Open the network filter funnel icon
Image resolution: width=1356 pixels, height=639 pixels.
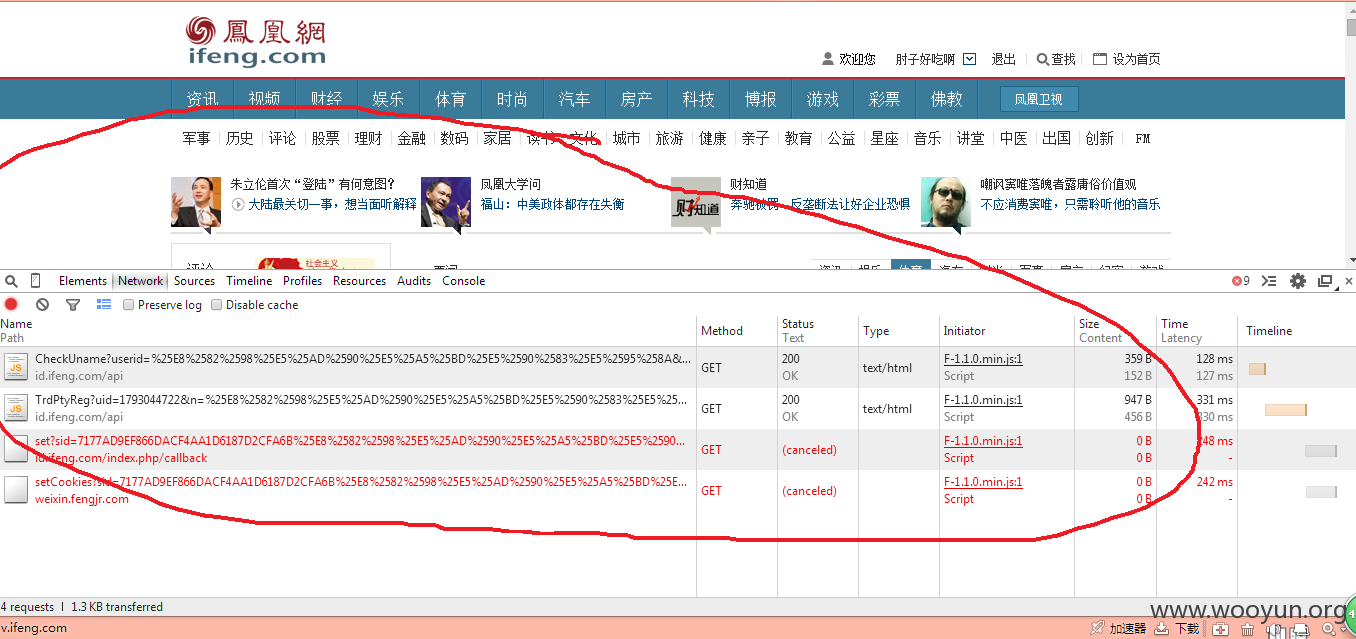coord(73,305)
